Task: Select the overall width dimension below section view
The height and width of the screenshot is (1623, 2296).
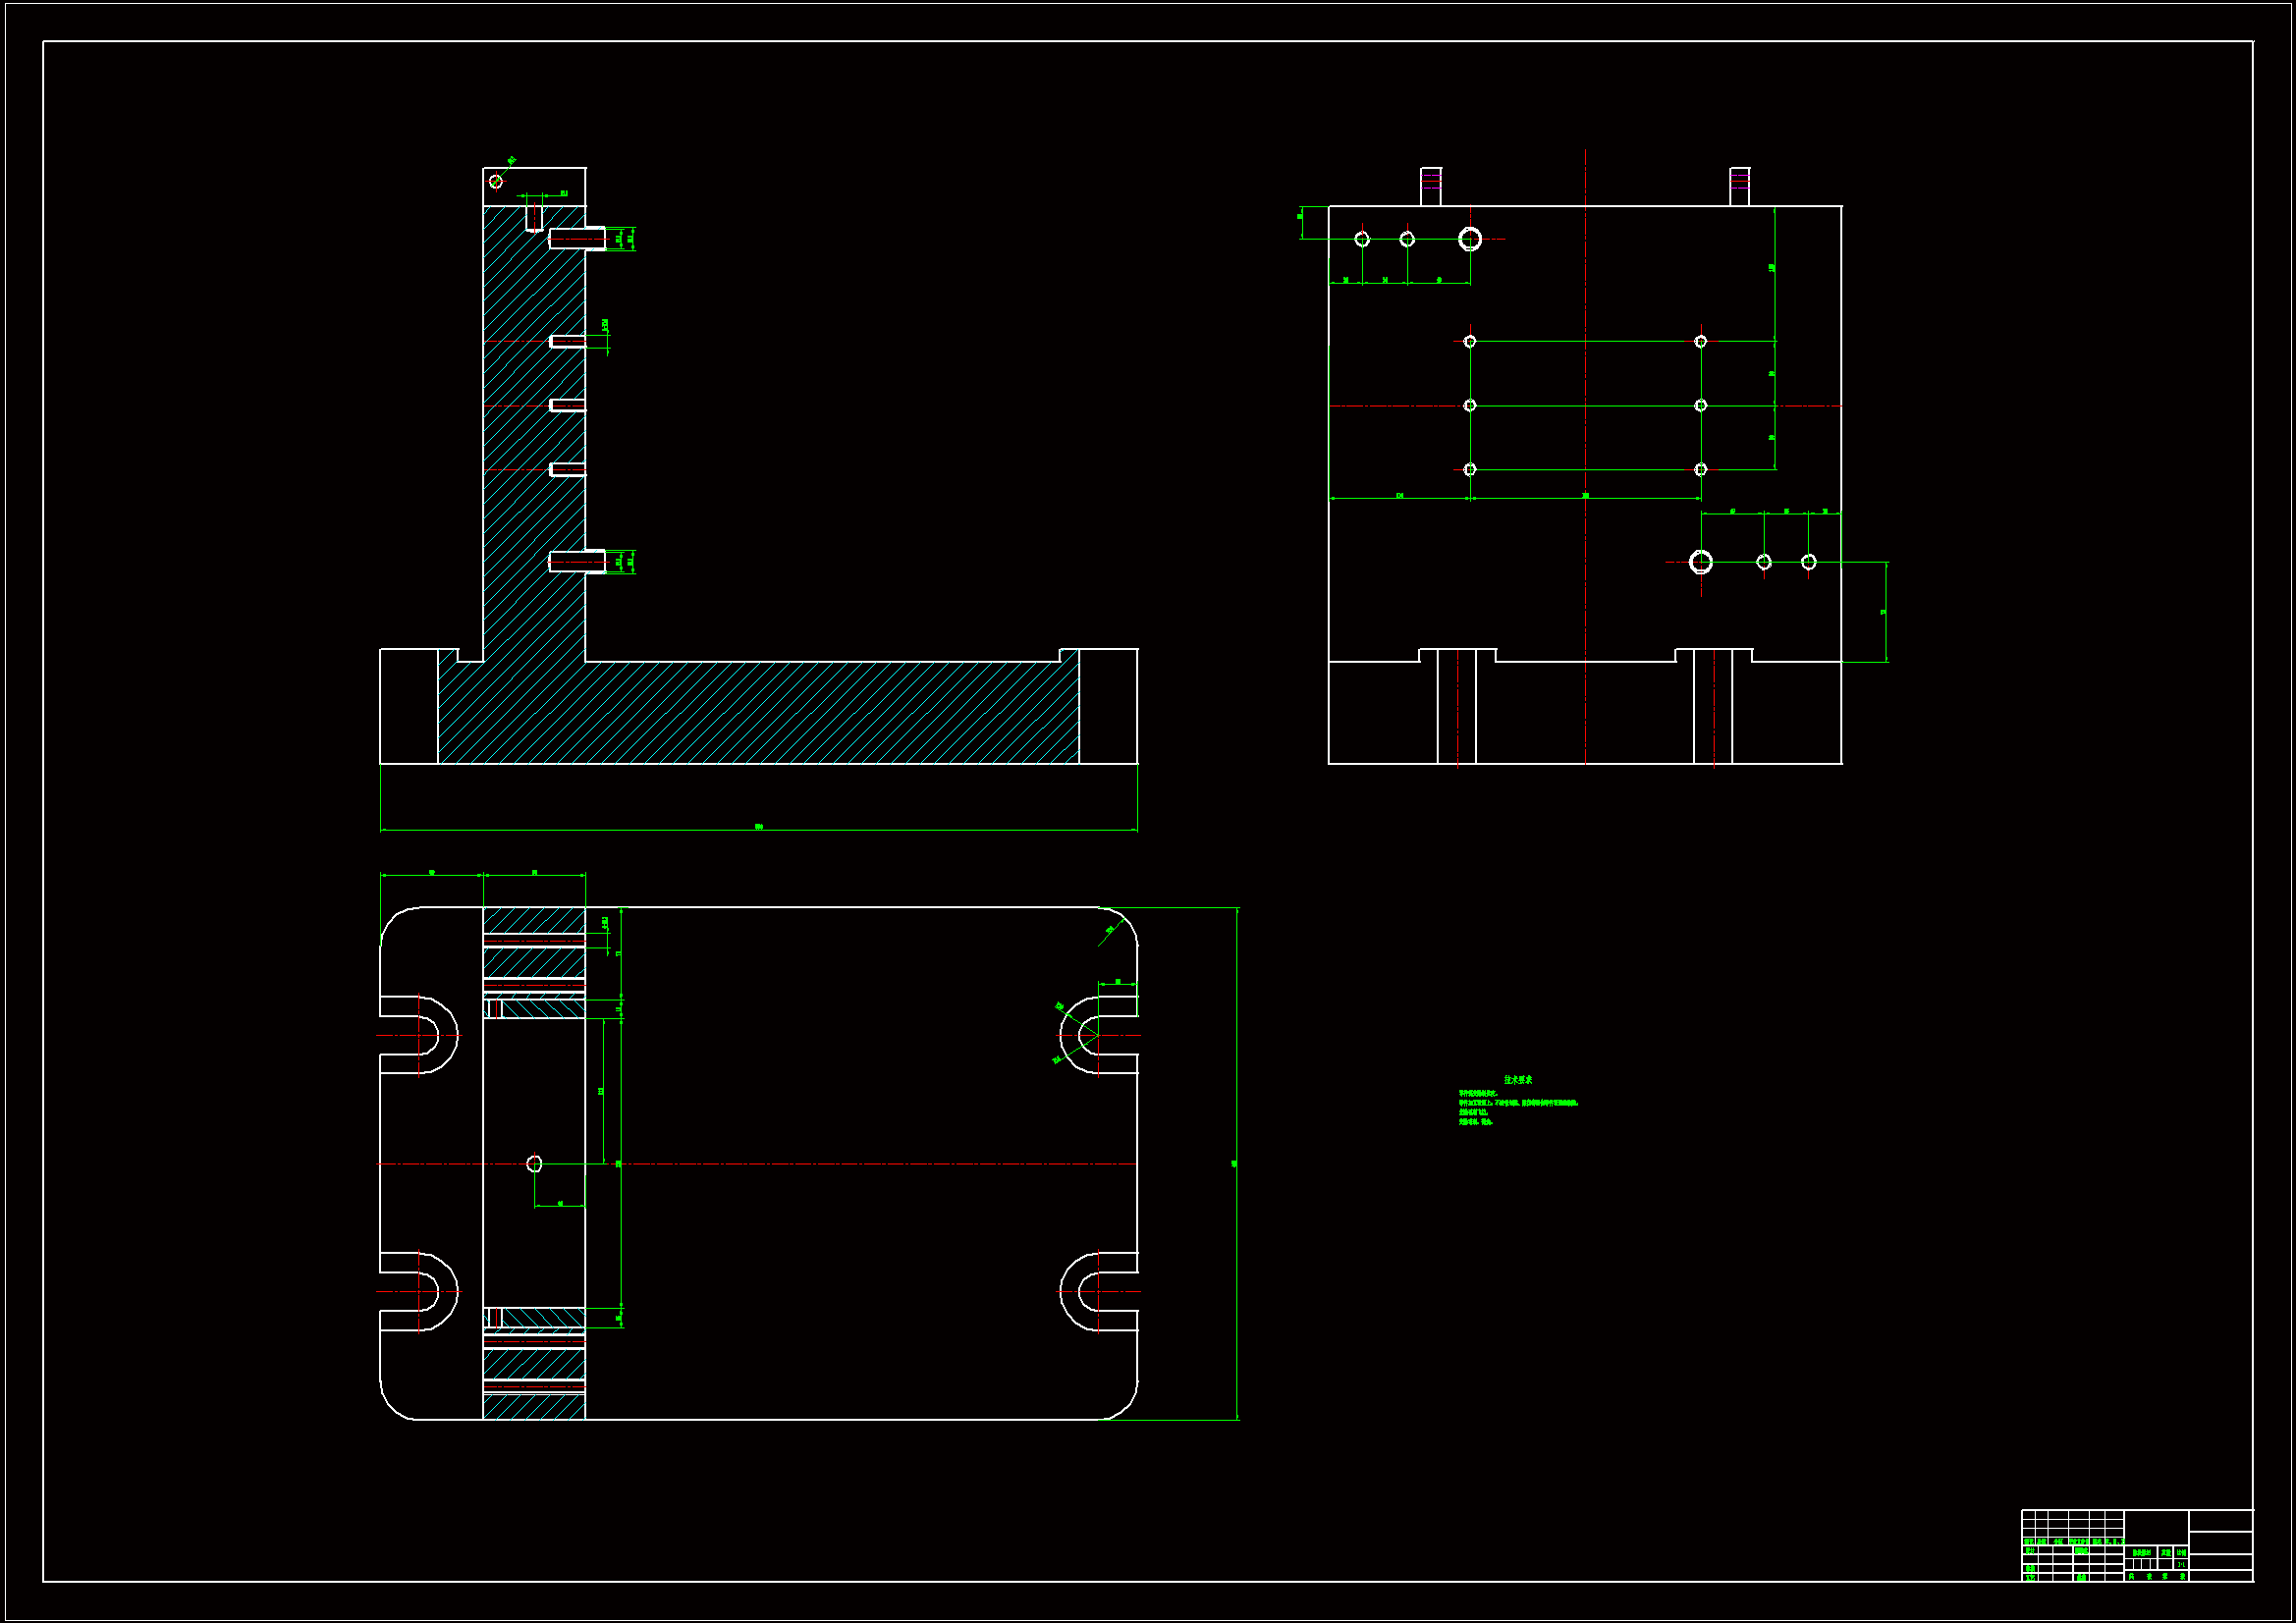Action: pos(759,829)
